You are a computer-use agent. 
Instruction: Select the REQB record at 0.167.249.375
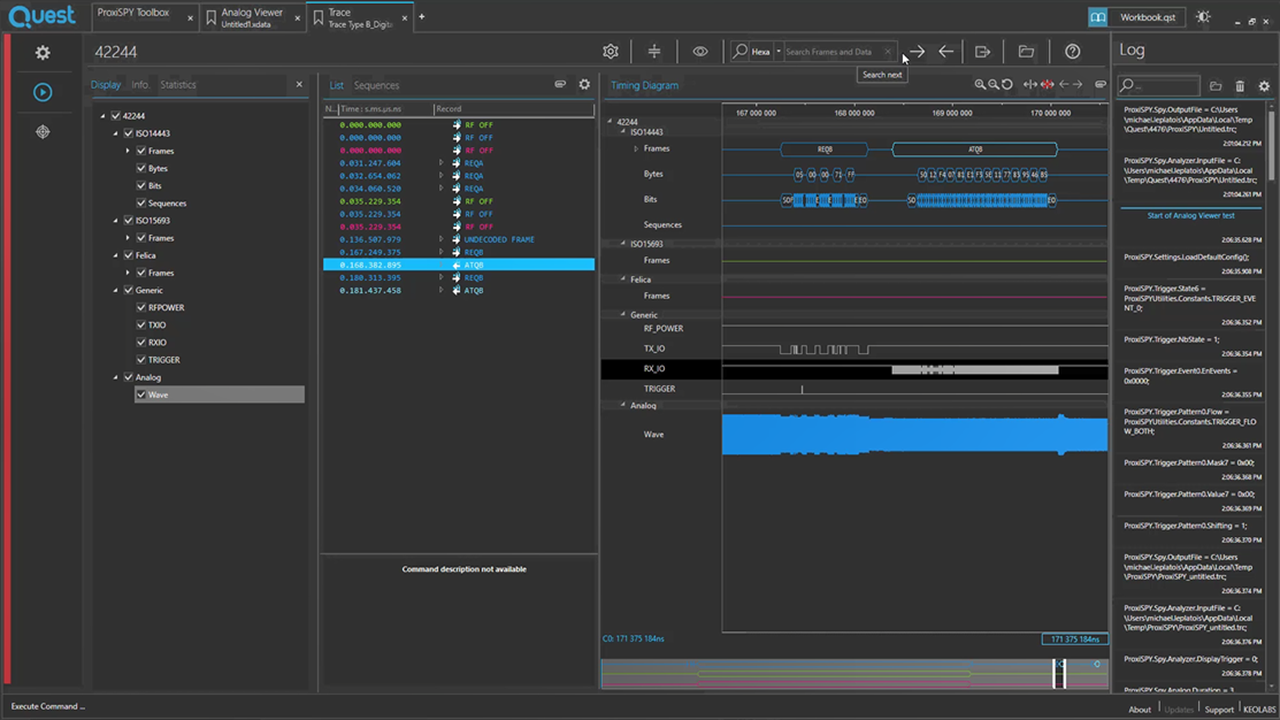(459, 252)
